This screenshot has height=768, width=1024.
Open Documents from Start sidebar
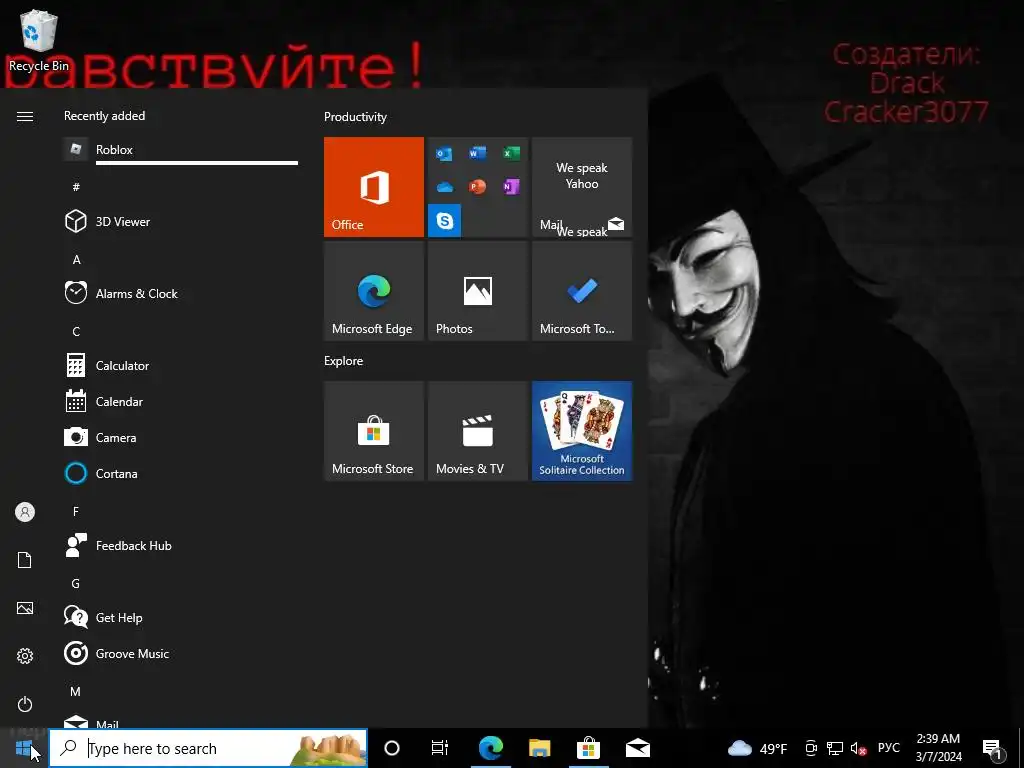(25, 560)
